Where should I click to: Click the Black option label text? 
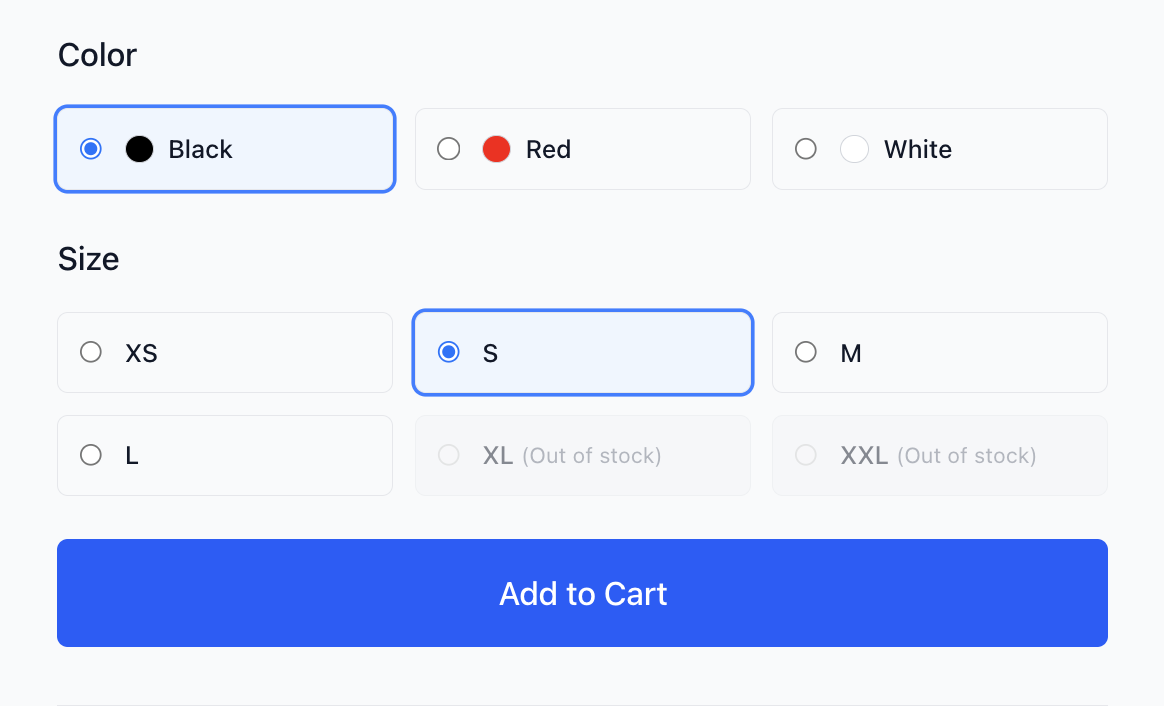click(x=200, y=149)
